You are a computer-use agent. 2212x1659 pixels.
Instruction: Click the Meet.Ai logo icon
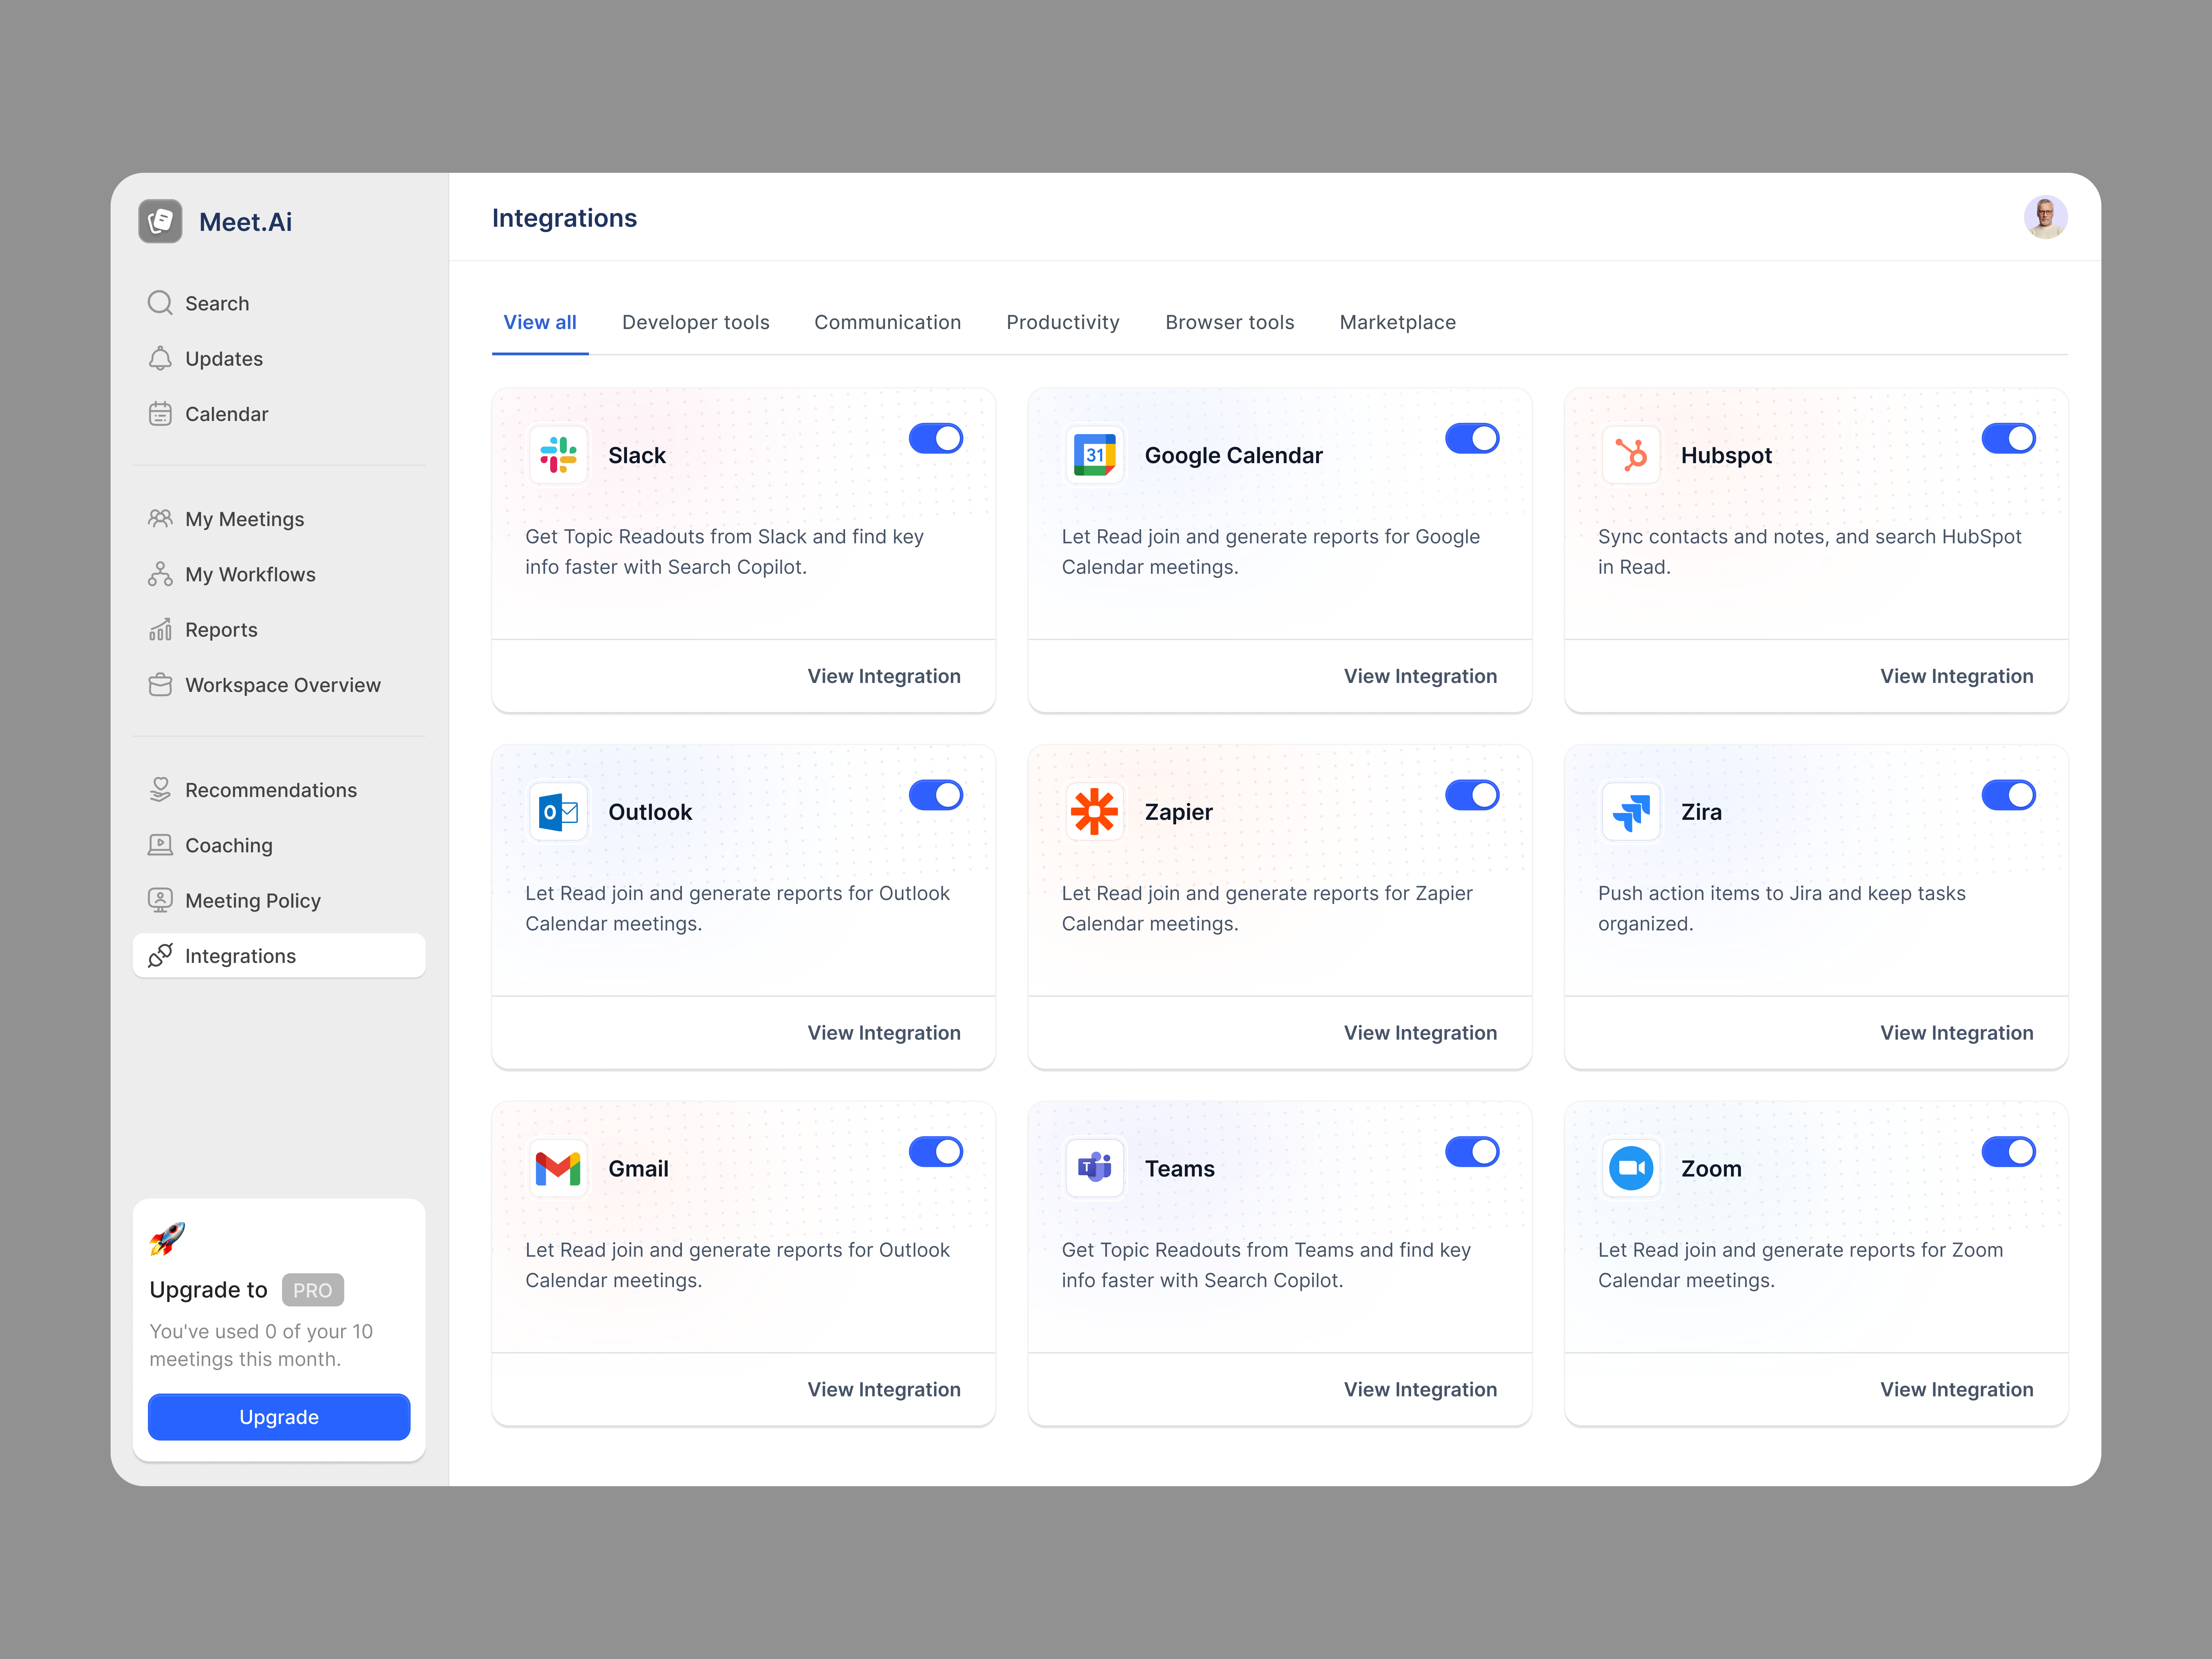coord(160,221)
